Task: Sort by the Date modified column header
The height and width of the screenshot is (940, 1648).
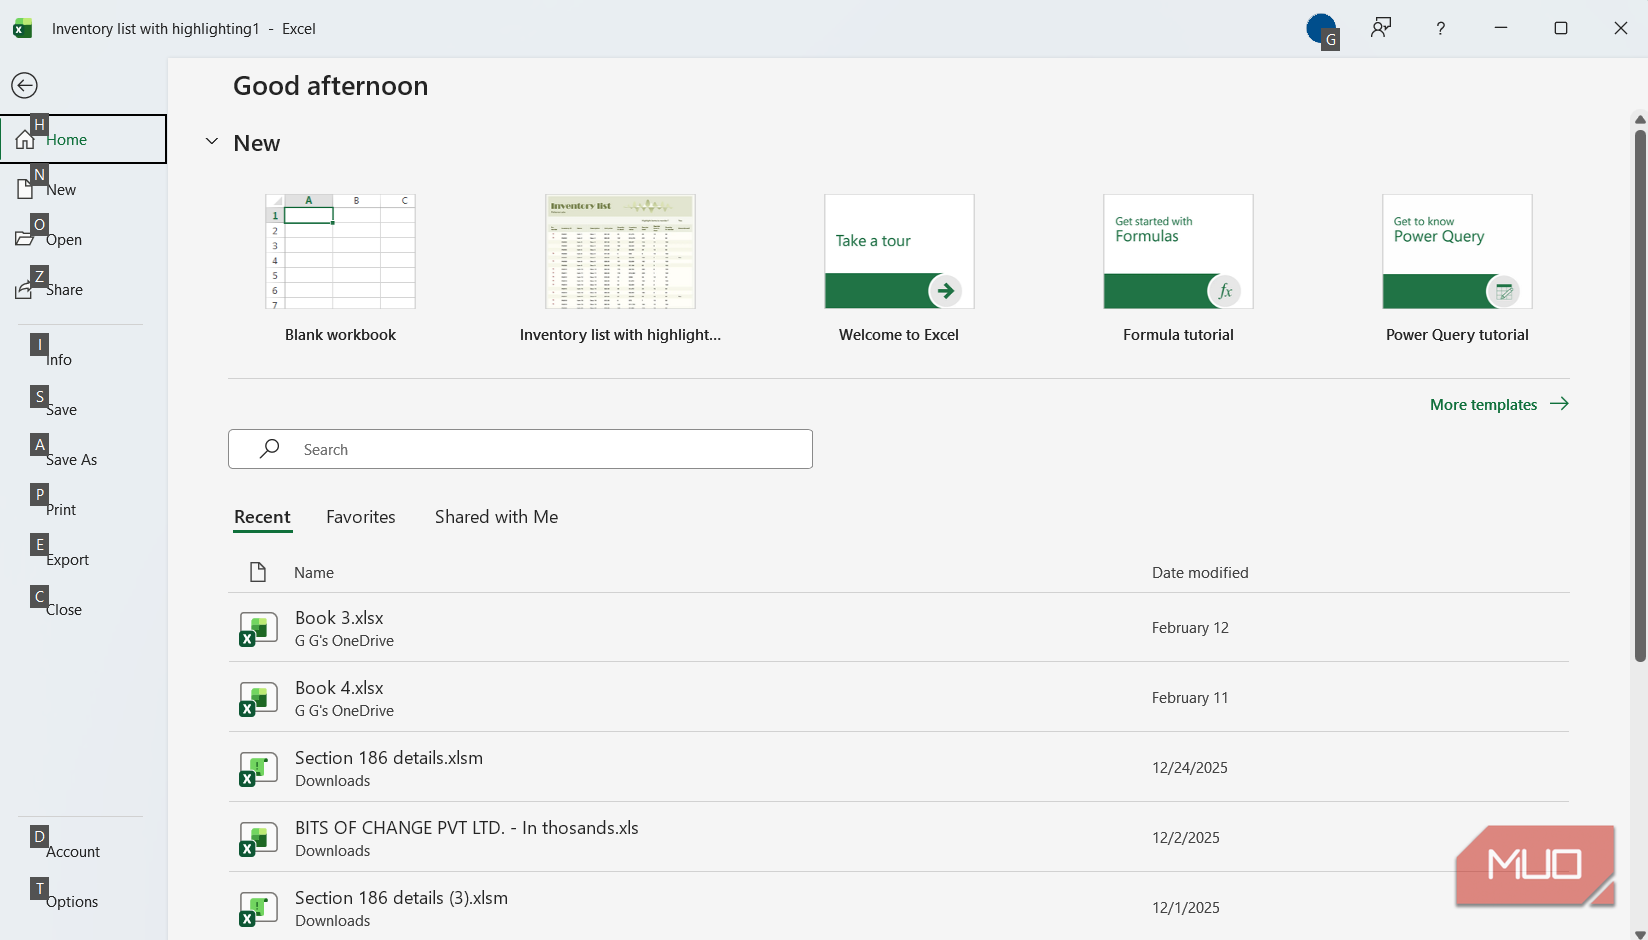Action: [1200, 573]
